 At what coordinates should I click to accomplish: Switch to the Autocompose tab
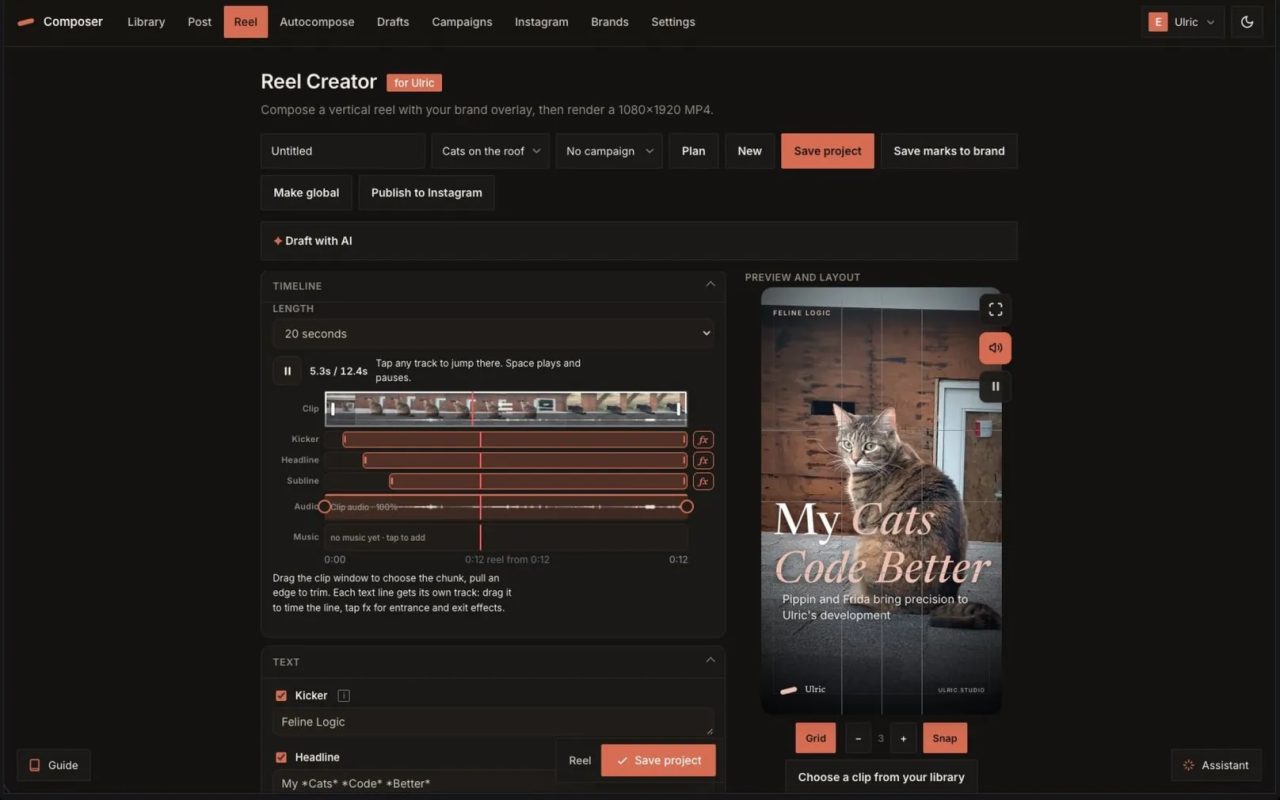(x=317, y=22)
